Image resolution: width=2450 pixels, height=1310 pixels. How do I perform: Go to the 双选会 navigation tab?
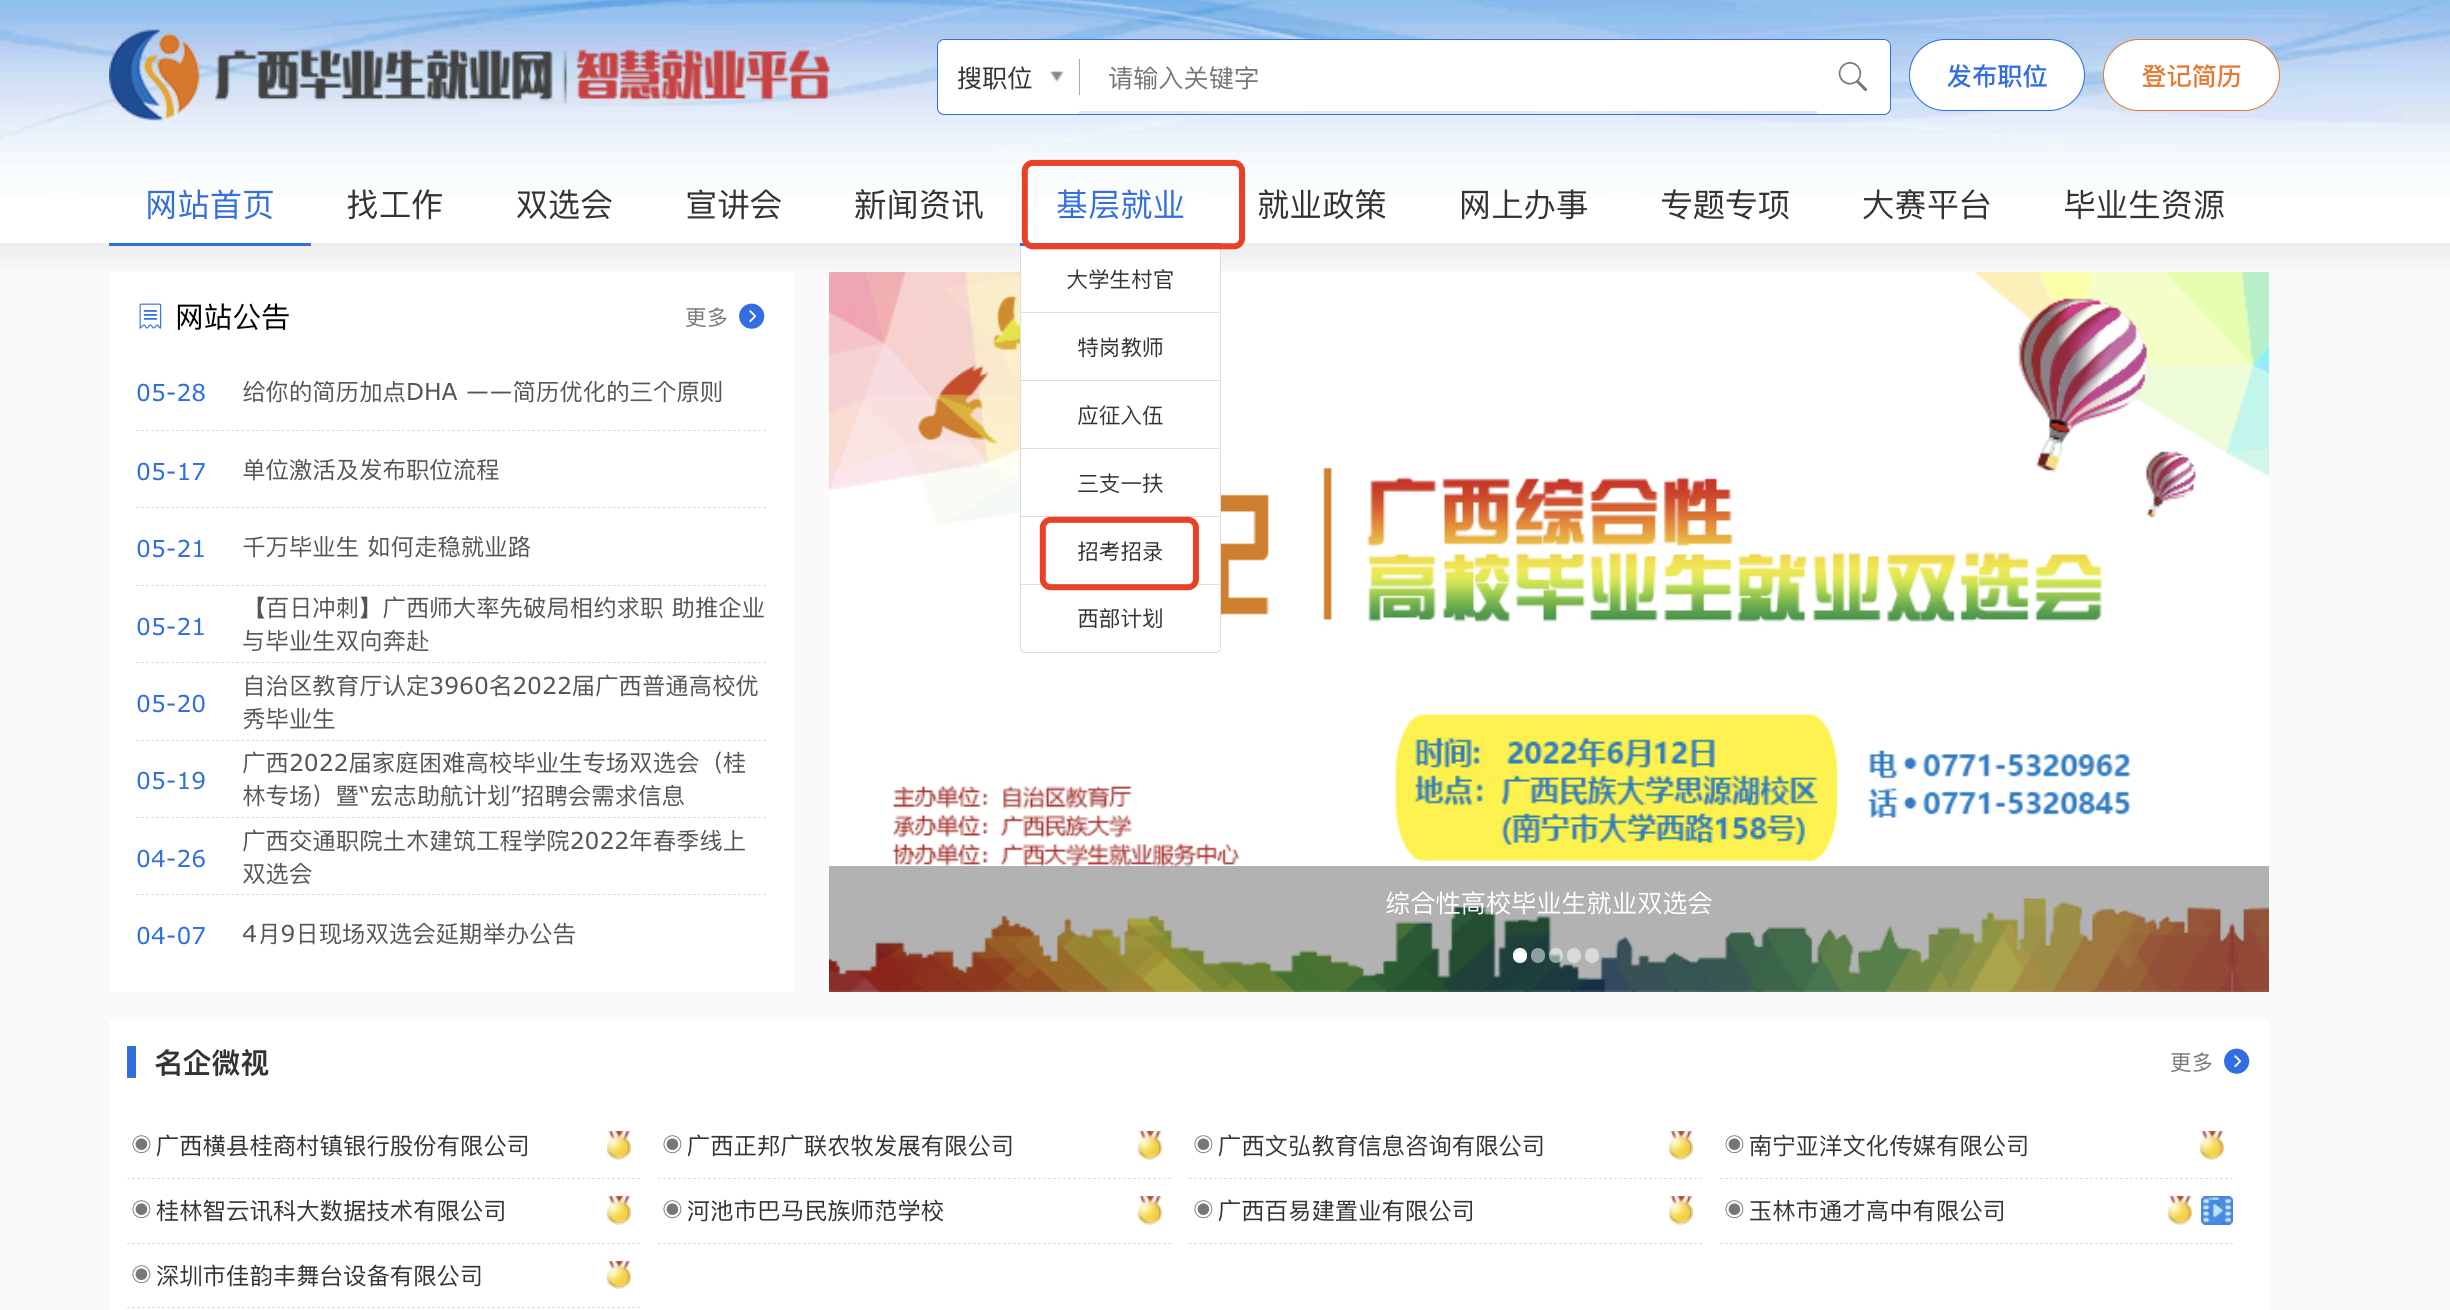564,205
